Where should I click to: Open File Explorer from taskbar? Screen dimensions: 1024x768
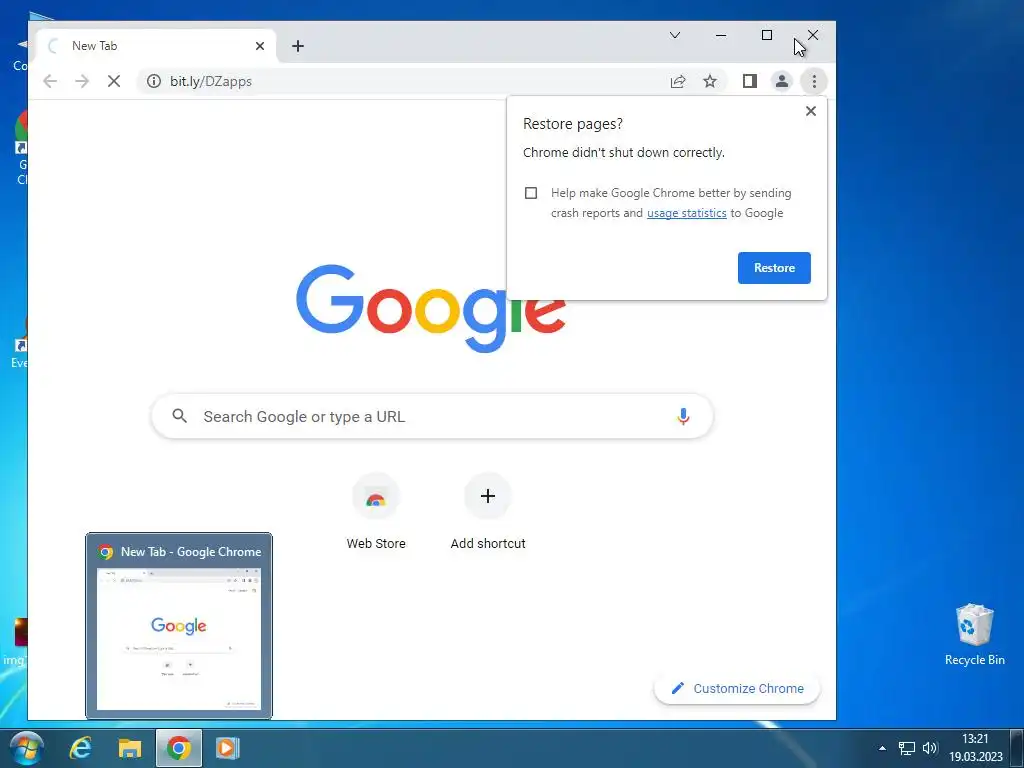tap(129, 748)
